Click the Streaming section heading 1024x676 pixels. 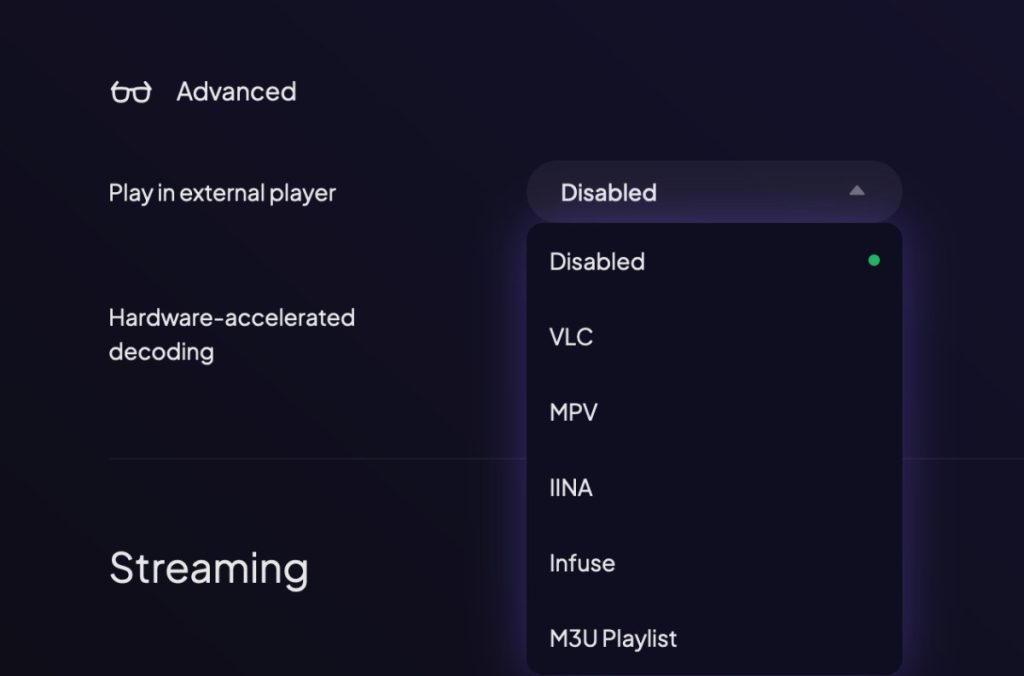(209, 568)
